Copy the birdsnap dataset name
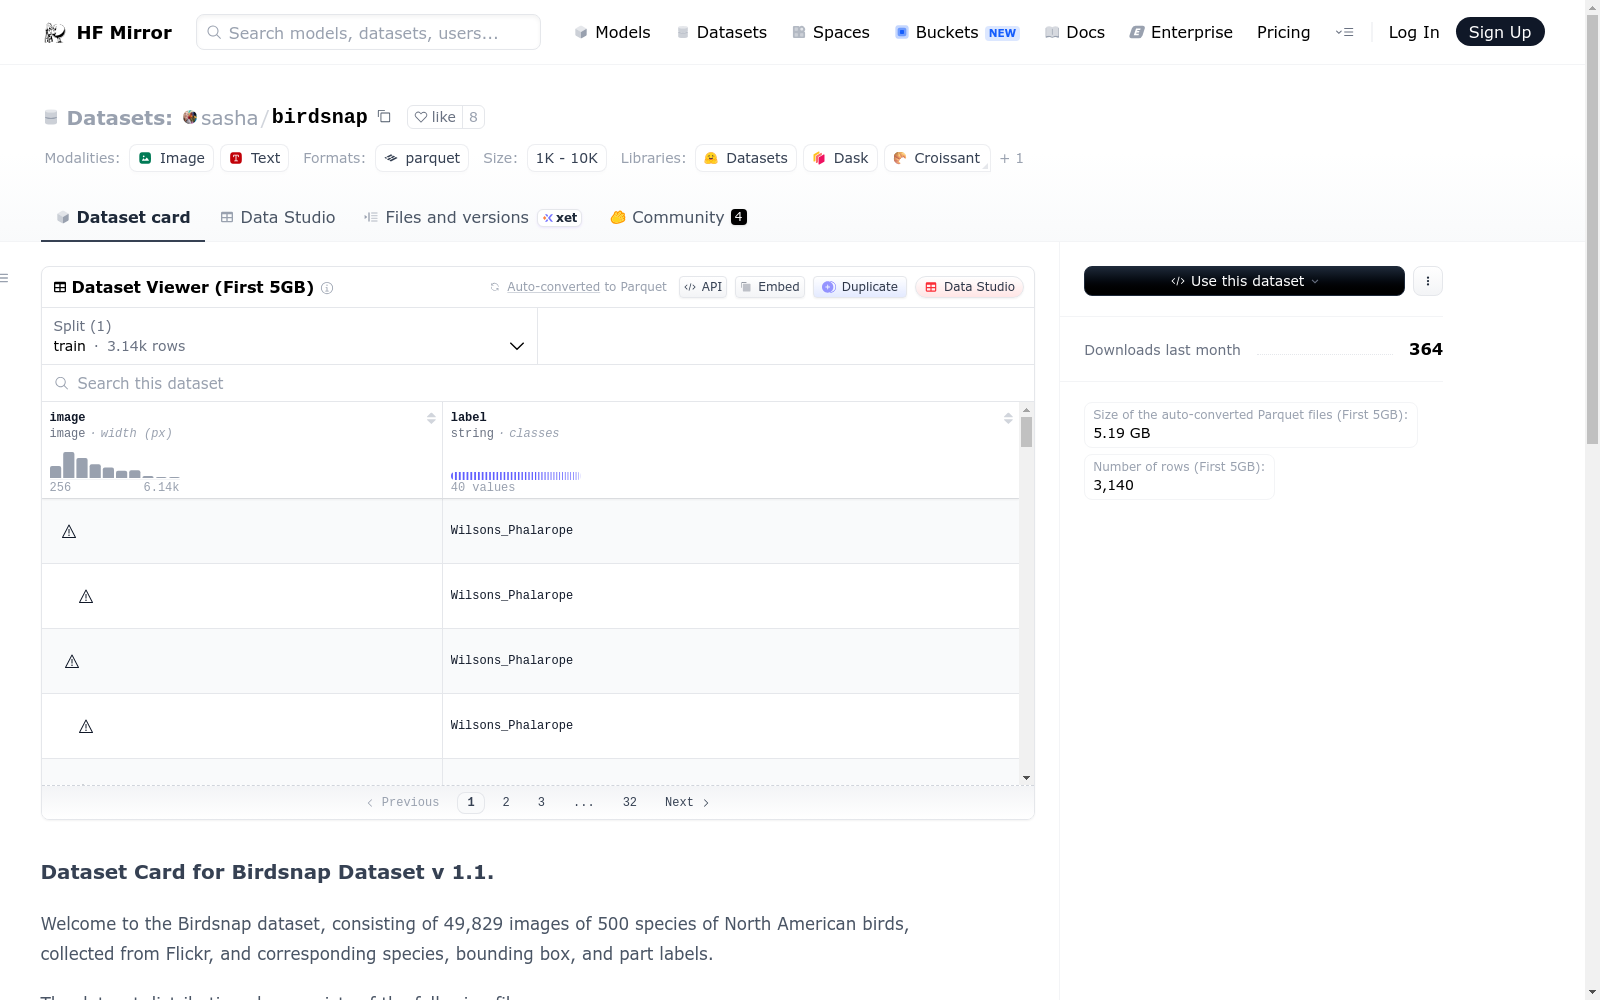The width and height of the screenshot is (1600, 1000). click(x=384, y=117)
